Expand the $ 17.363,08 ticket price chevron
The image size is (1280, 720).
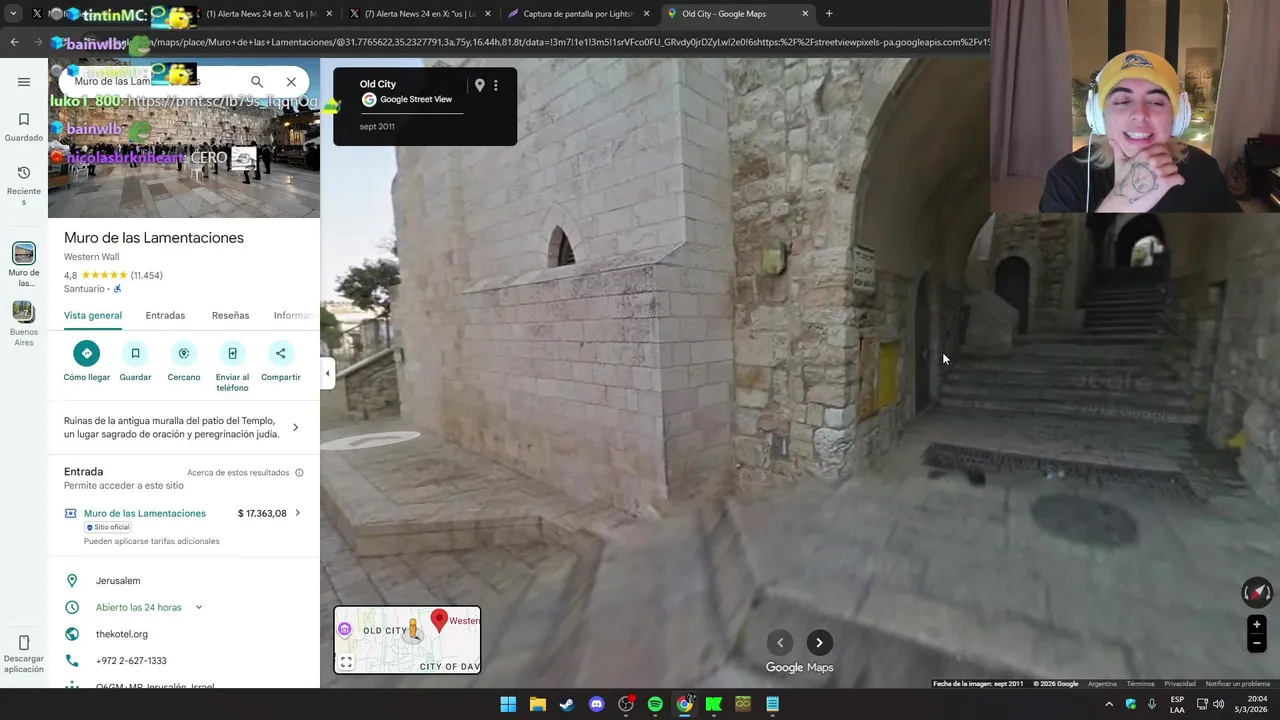297,513
